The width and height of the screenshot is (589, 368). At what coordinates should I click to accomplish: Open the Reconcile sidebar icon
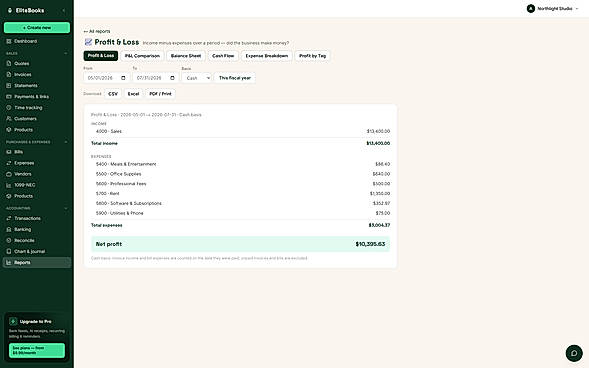pyautogui.click(x=9, y=240)
